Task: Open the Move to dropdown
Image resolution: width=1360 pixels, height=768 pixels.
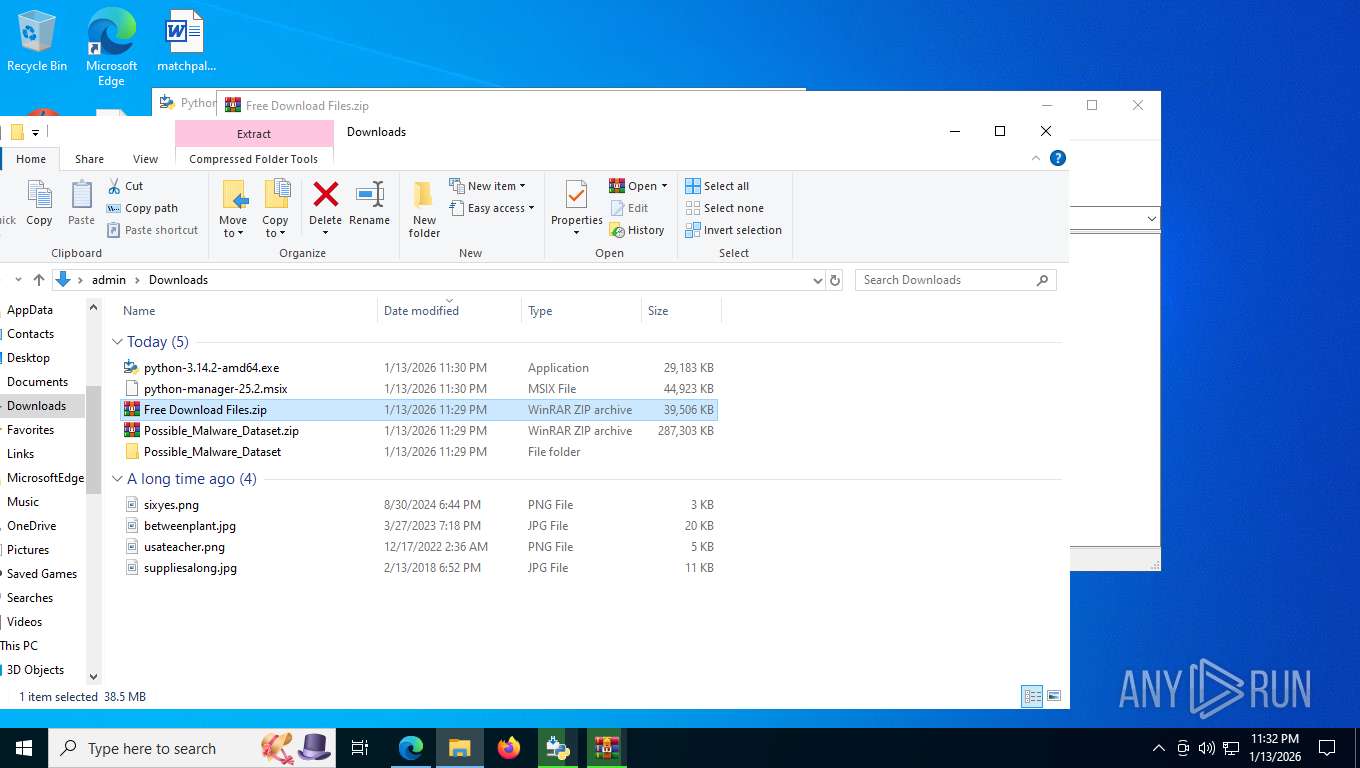Action: [x=233, y=209]
